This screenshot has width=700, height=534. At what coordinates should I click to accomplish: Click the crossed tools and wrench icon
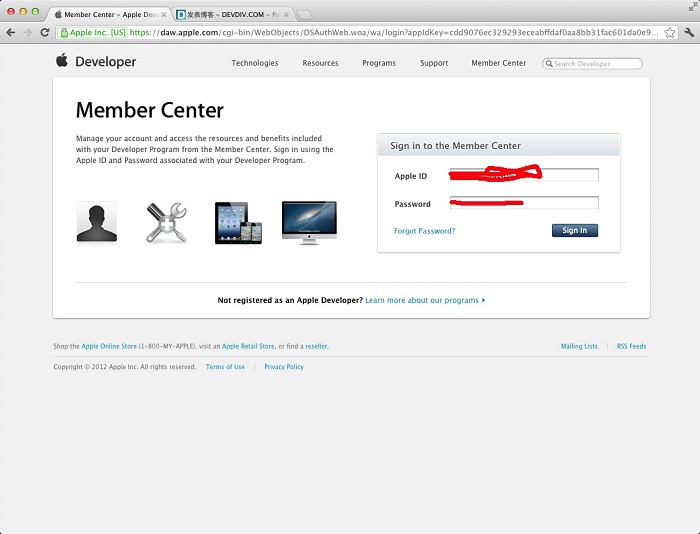(167, 222)
